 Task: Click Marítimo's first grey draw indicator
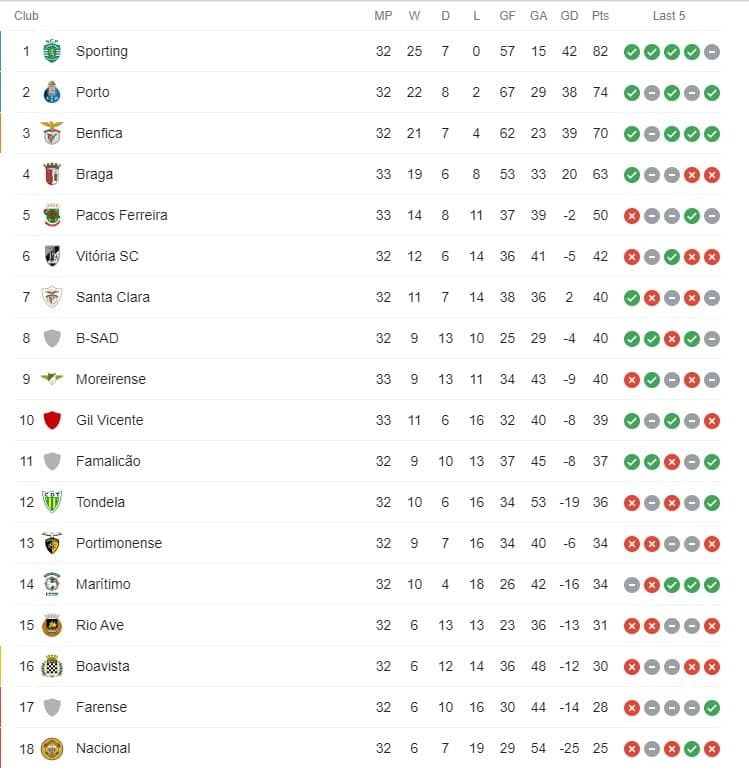point(631,585)
